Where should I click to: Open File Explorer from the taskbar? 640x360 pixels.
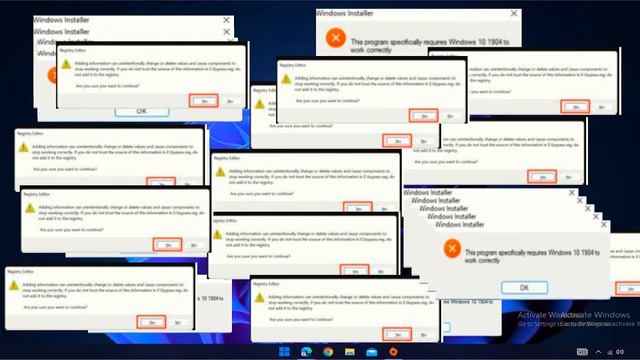[350, 351]
